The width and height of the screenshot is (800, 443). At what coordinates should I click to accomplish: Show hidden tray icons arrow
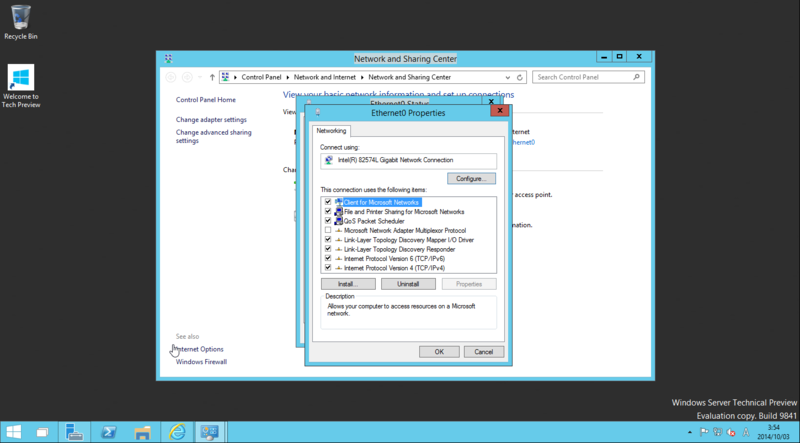690,432
